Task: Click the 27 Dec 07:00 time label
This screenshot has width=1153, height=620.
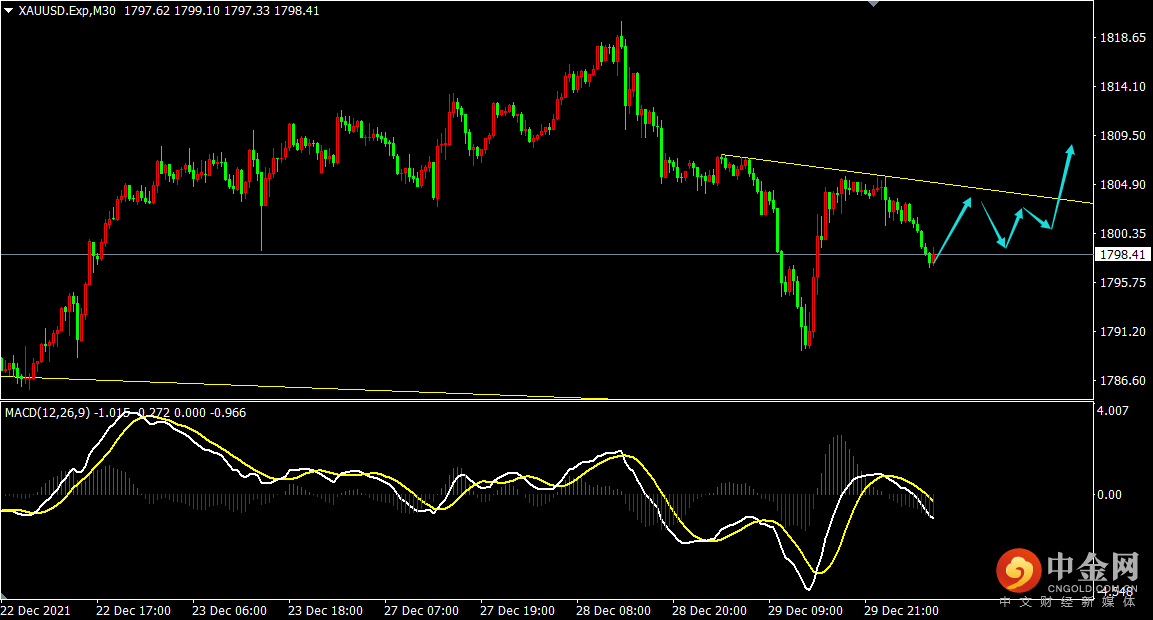Action: (421, 610)
